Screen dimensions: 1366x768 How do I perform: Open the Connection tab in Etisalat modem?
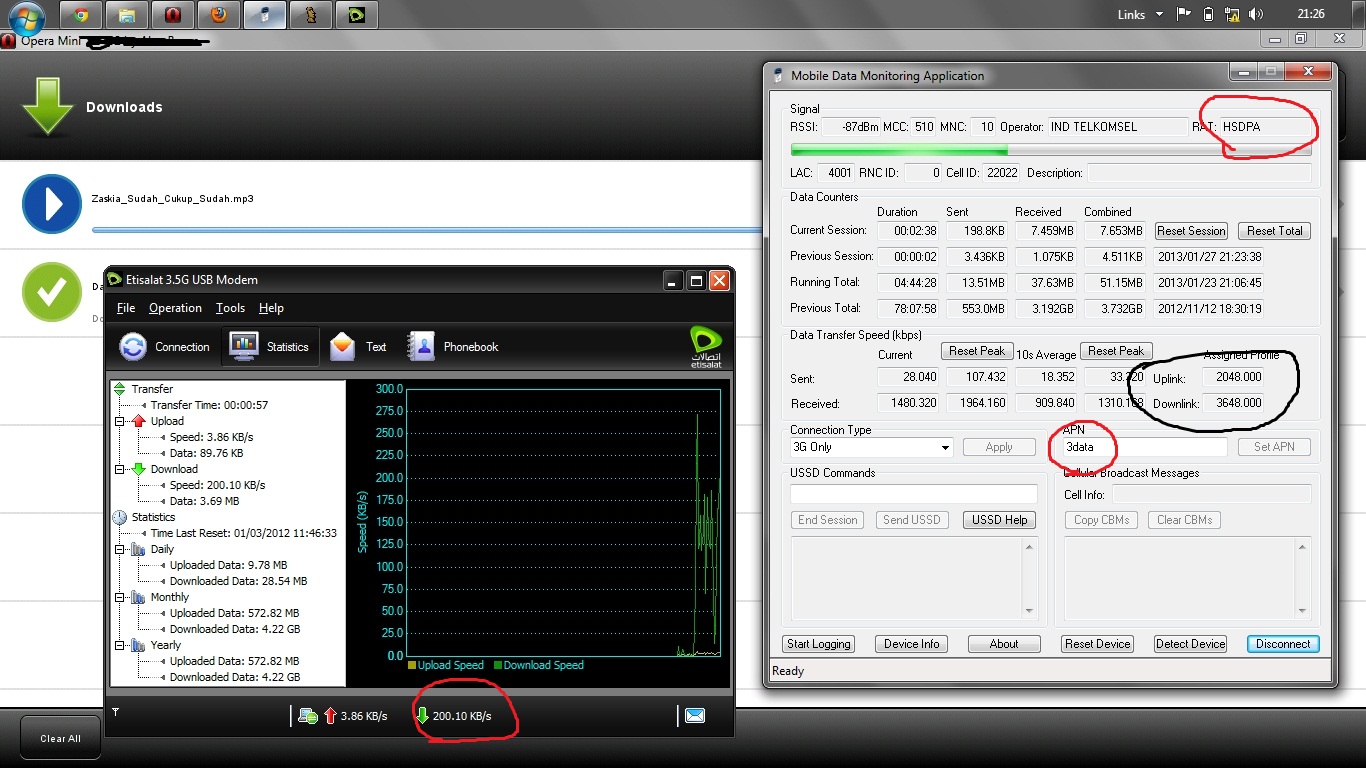coord(165,347)
